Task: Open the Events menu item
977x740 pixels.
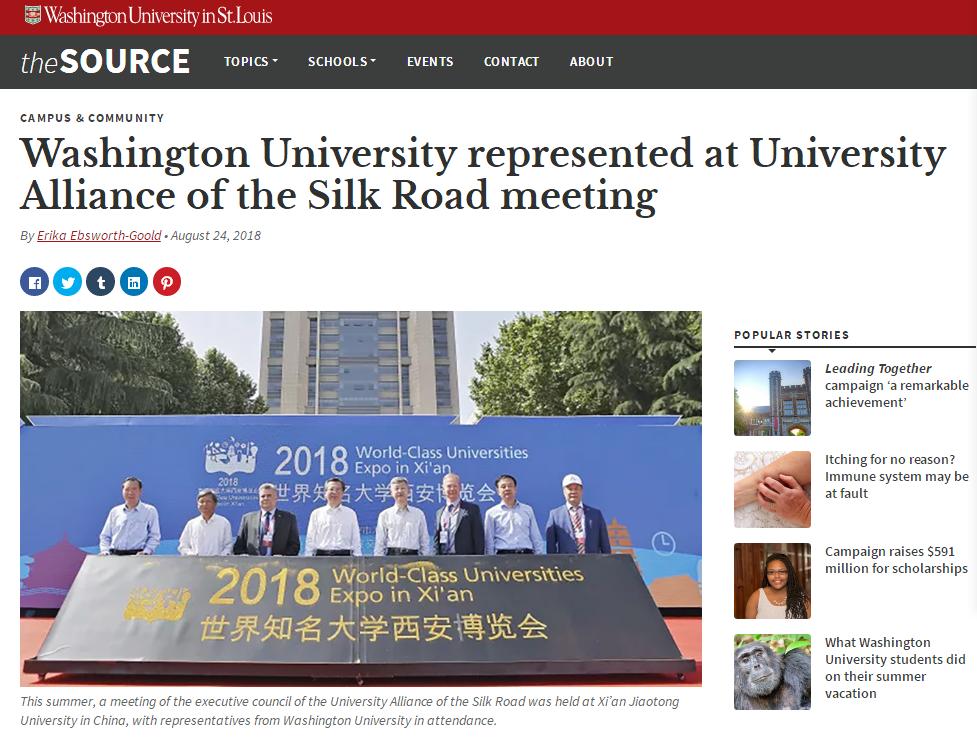Action: (430, 62)
